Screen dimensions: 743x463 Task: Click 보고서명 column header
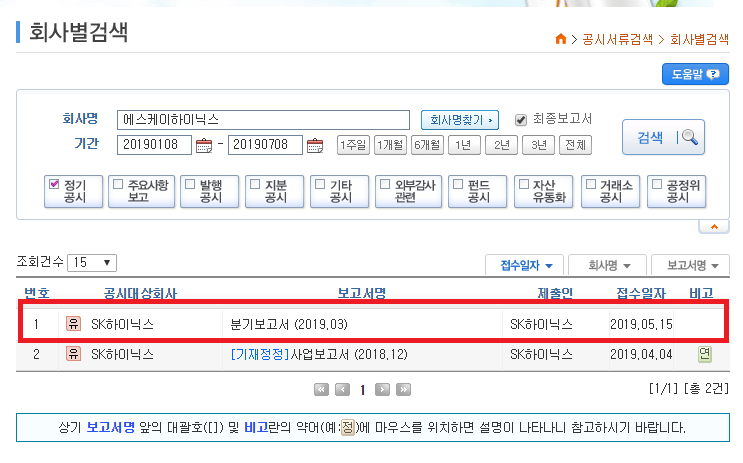(362, 293)
